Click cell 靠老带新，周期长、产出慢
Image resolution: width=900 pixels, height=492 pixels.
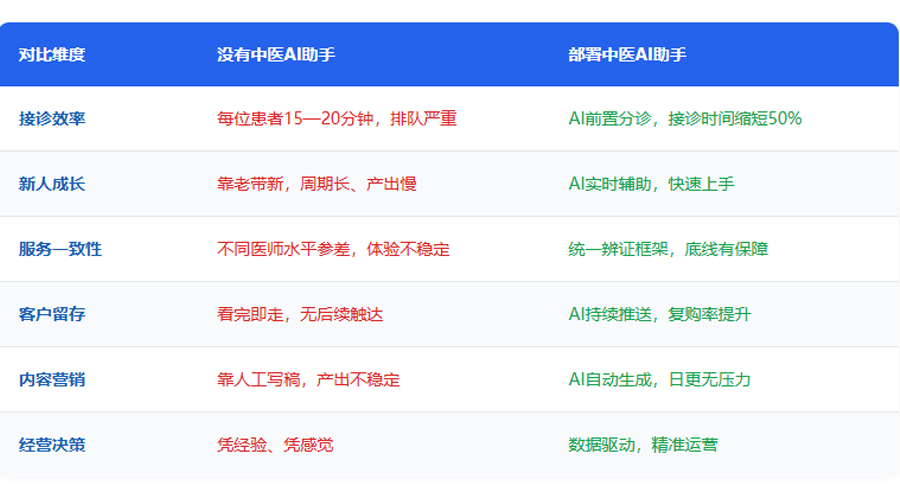(317, 184)
